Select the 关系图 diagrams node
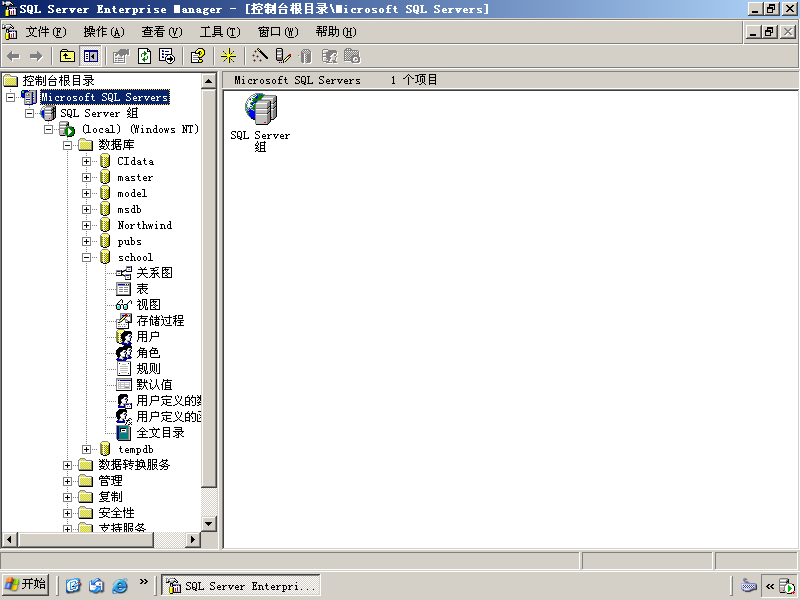Image resolution: width=800 pixels, height=600 pixels. click(x=154, y=273)
